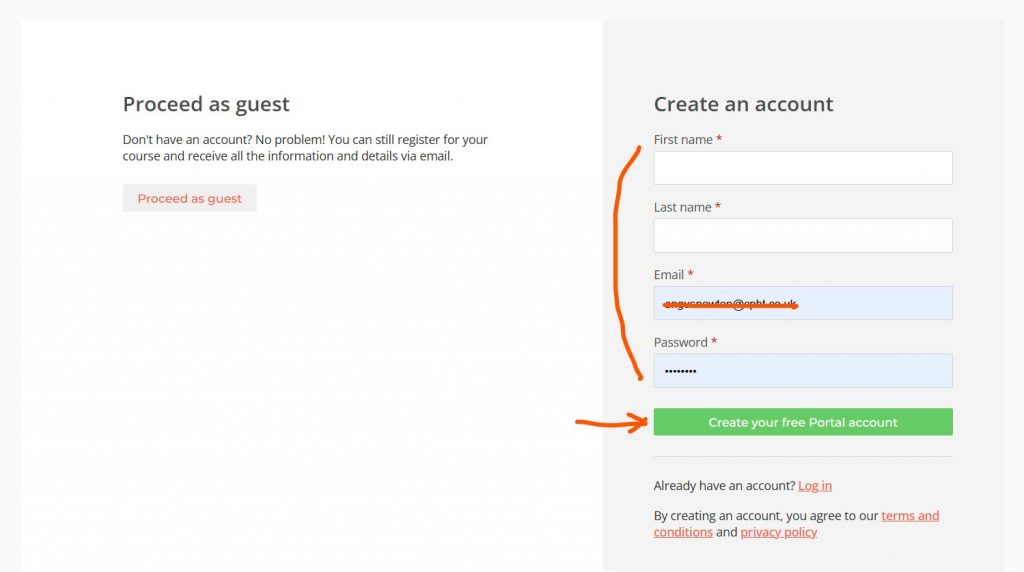Screen dimensions: 1024x572
Task: Follow the privacy policy link
Action: 778,532
